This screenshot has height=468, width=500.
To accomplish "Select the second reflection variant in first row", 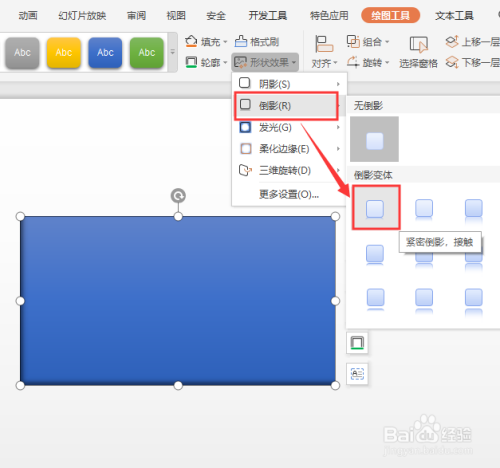I will point(424,210).
